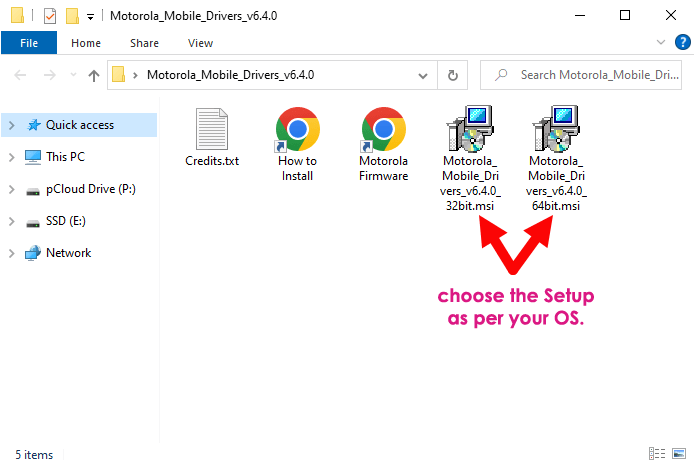Expand the Quick access tree node
Viewport: 695px width, 467px height.
pos(12,125)
